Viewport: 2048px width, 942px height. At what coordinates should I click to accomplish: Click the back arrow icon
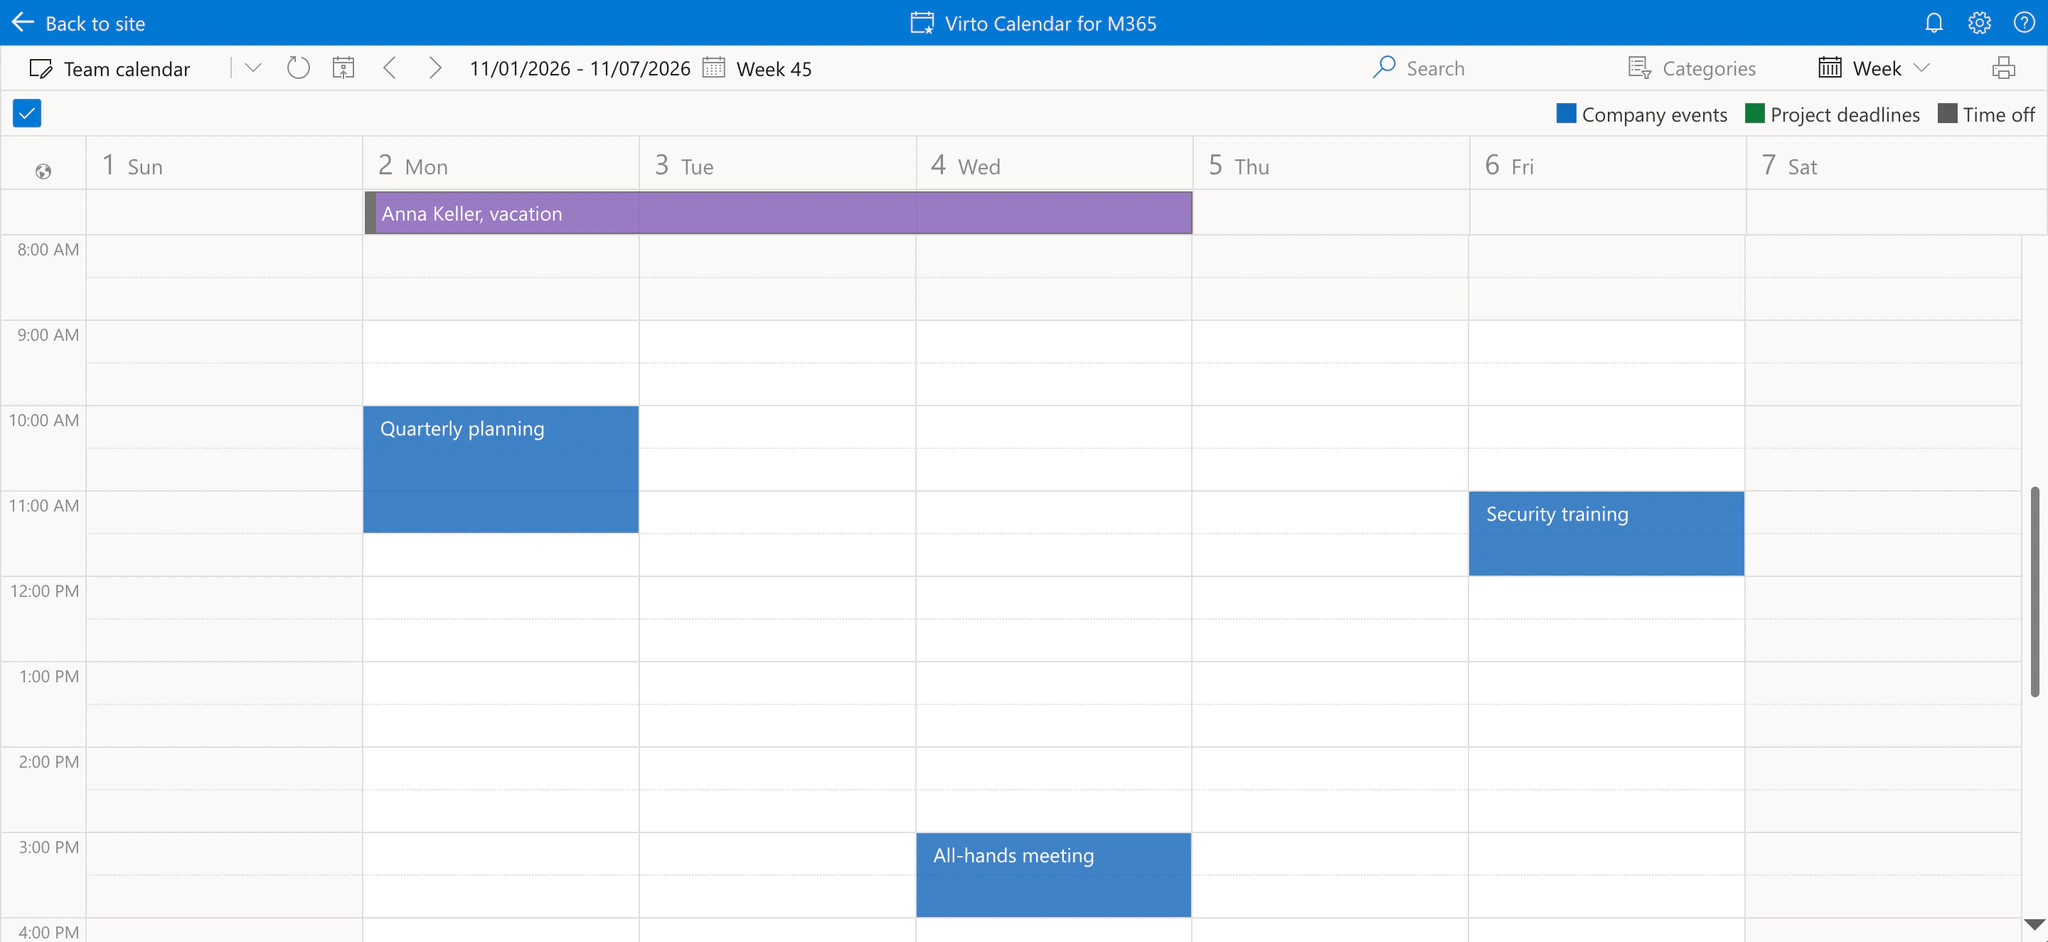pyautogui.click(x=22, y=22)
